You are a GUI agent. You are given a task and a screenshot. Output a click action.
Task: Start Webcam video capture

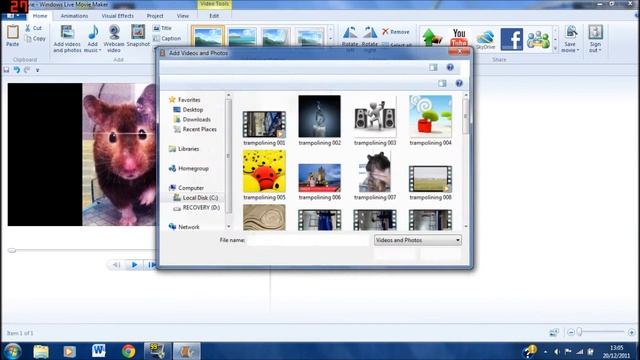point(114,38)
